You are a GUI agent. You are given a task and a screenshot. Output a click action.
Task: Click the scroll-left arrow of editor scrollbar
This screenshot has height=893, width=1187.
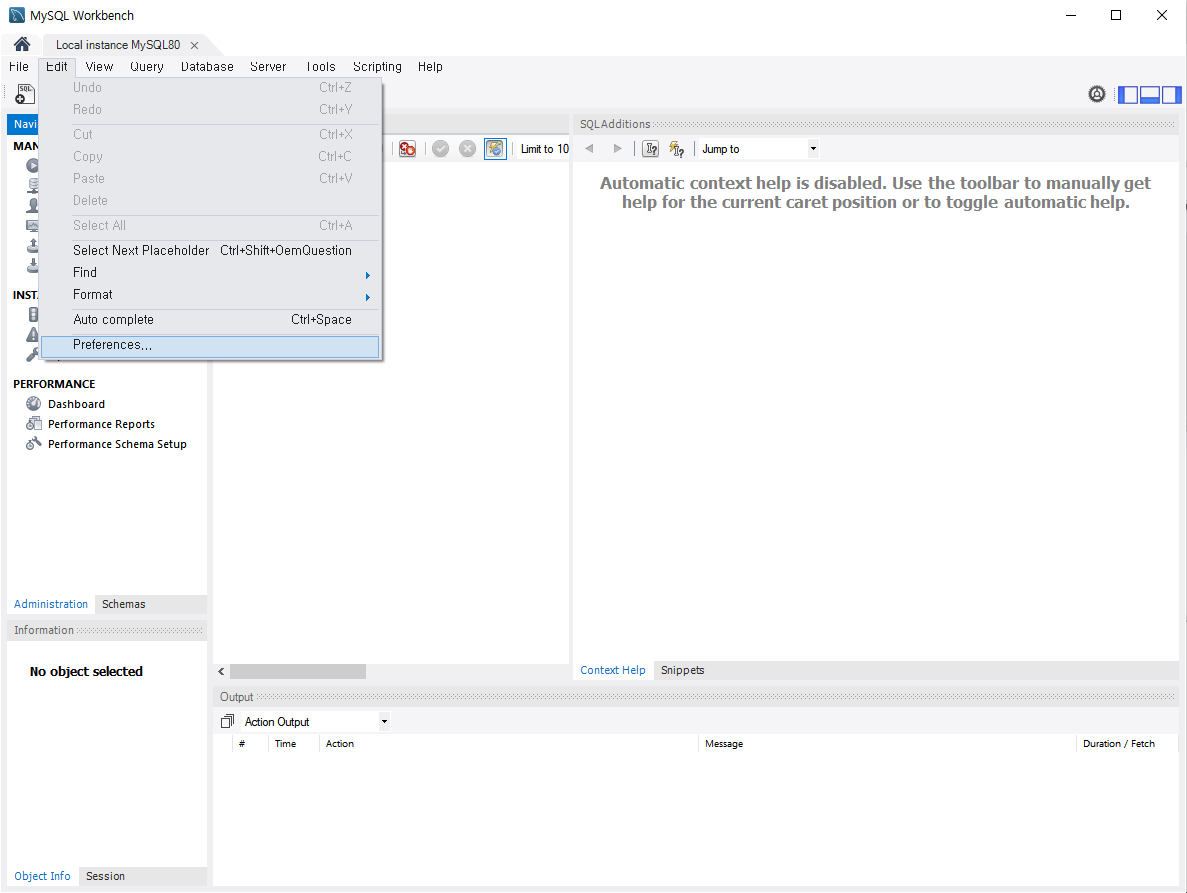point(221,671)
